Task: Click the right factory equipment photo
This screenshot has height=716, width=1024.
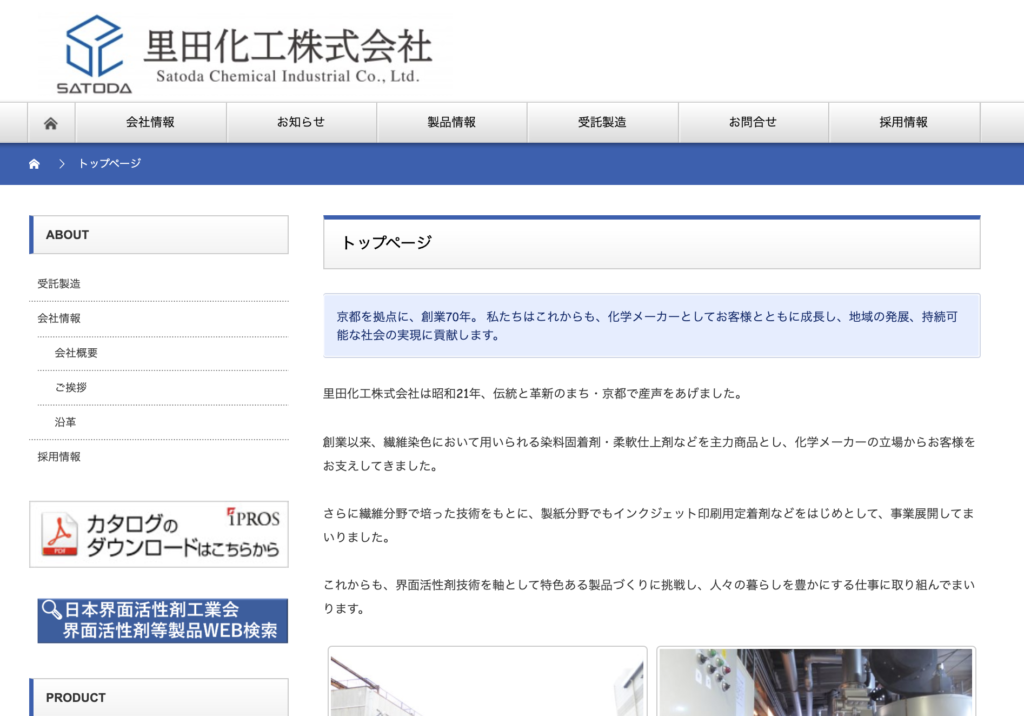Action: 816,681
